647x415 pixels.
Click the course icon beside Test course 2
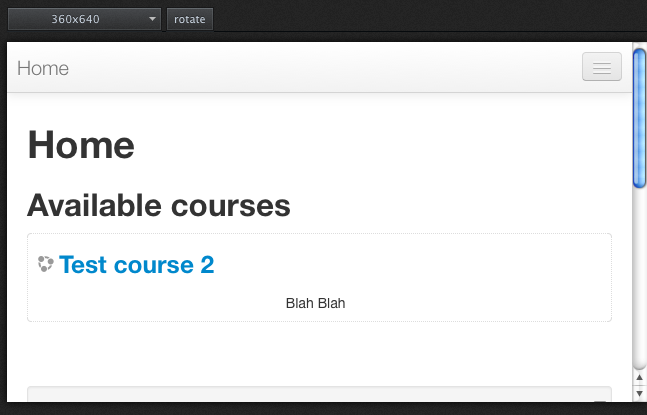coord(45,264)
